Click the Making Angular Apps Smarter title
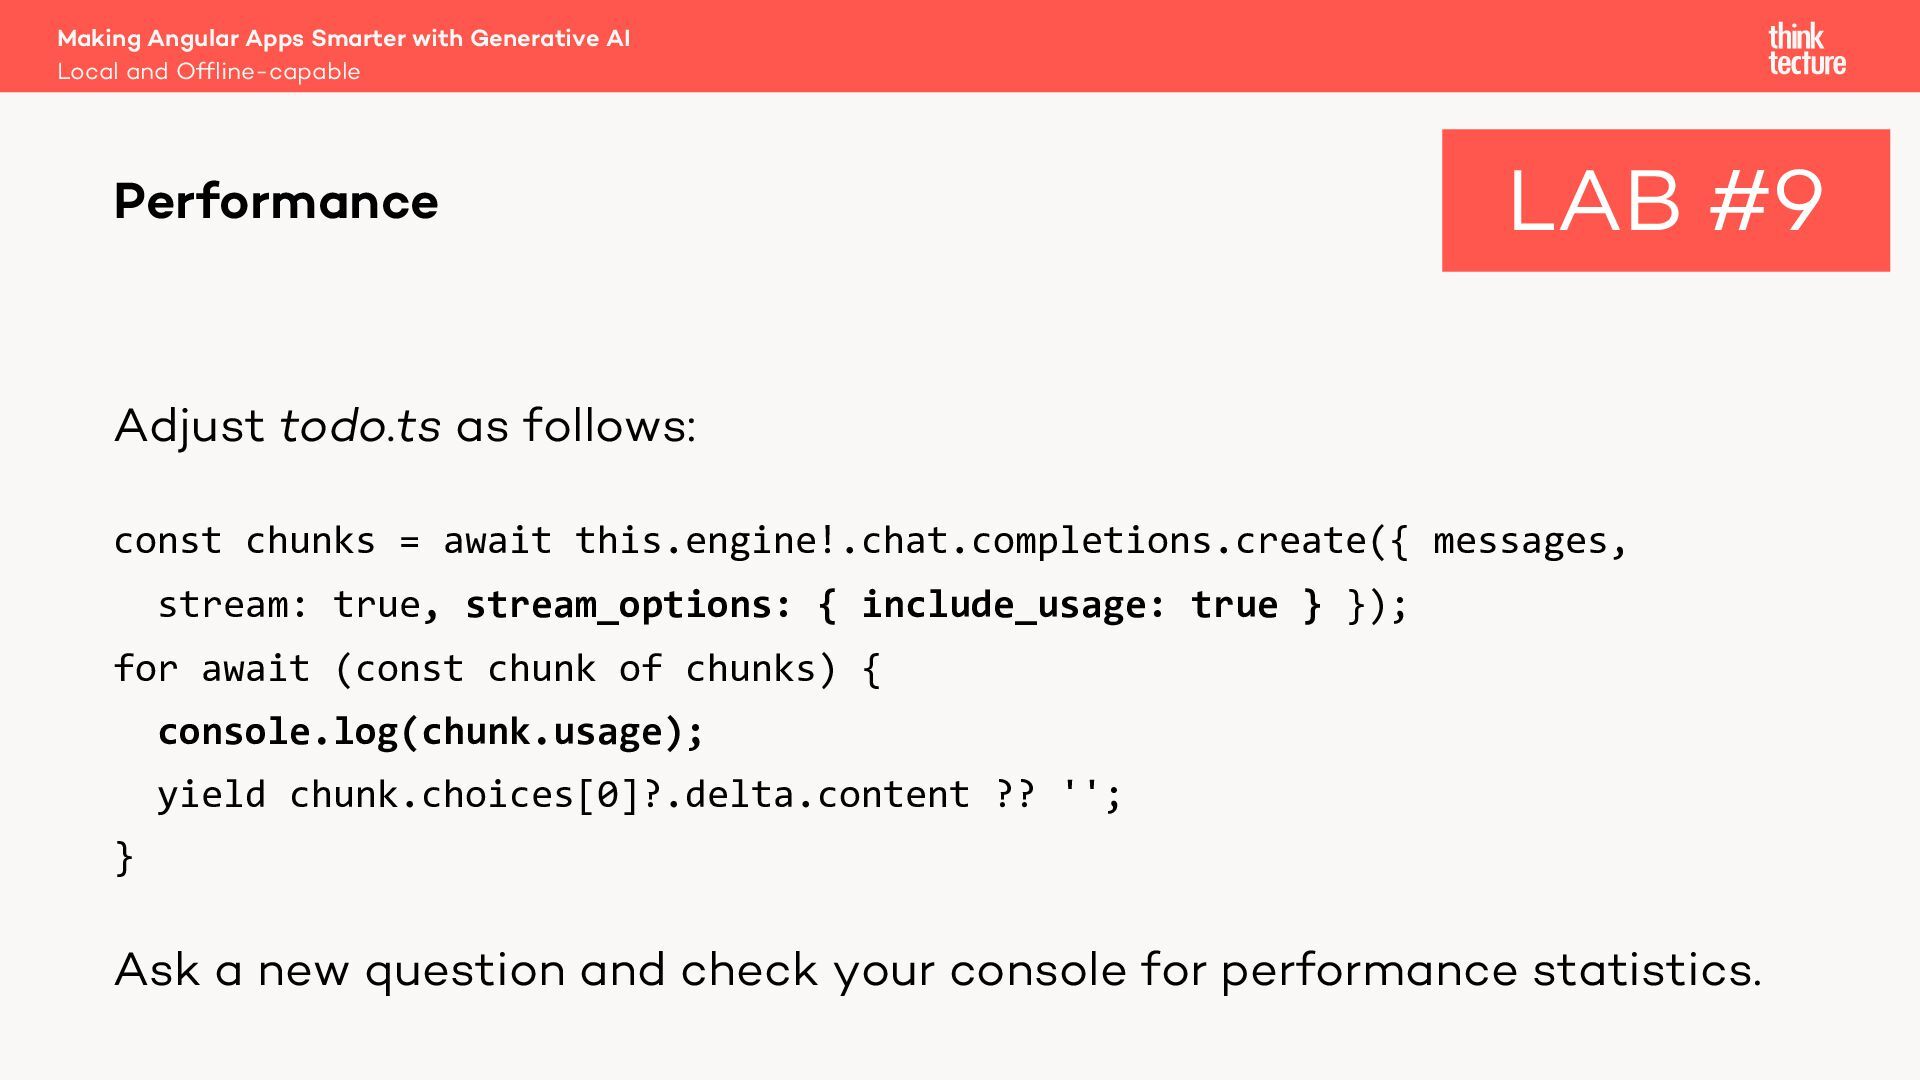This screenshot has height=1080, width=1920. pyautogui.click(x=343, y=38)
